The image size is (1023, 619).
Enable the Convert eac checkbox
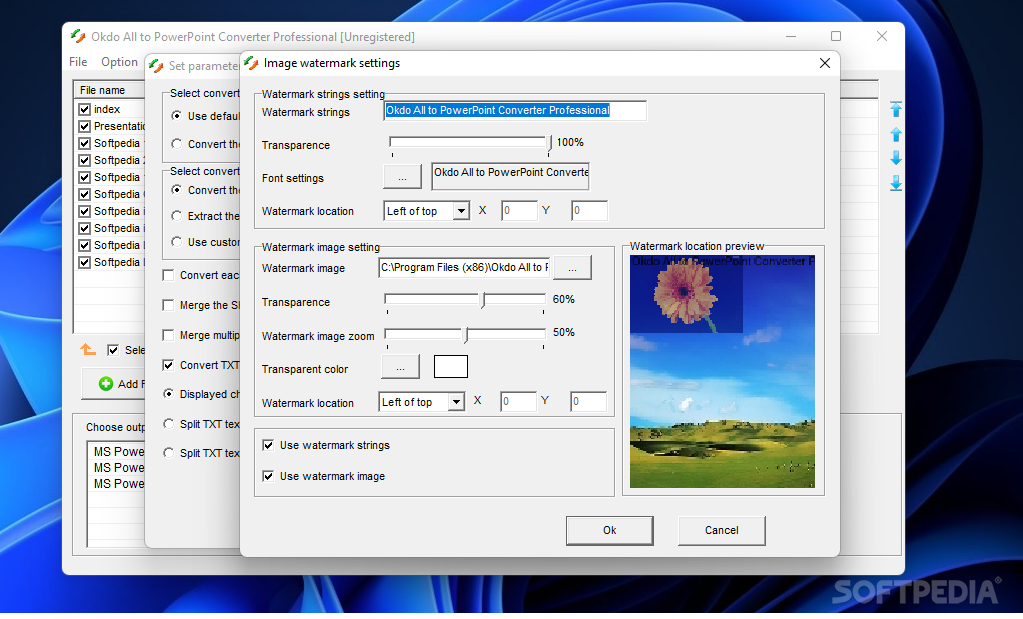[168, 275]
